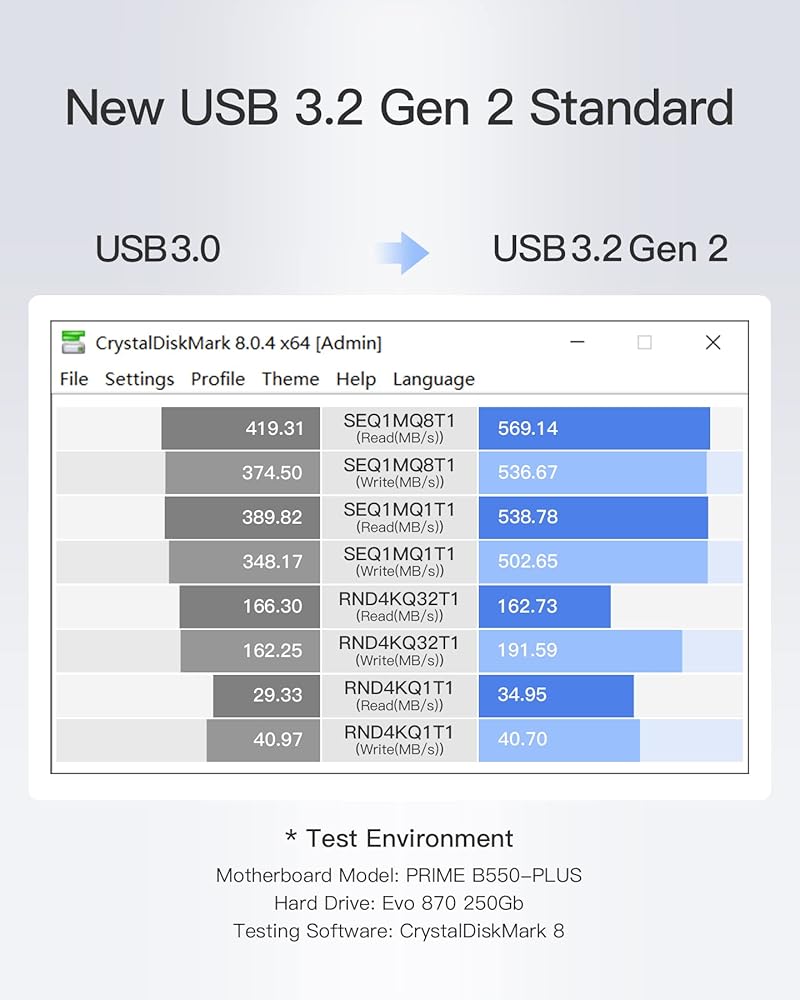Click the 569.14 read result bar

click(594, 428)
